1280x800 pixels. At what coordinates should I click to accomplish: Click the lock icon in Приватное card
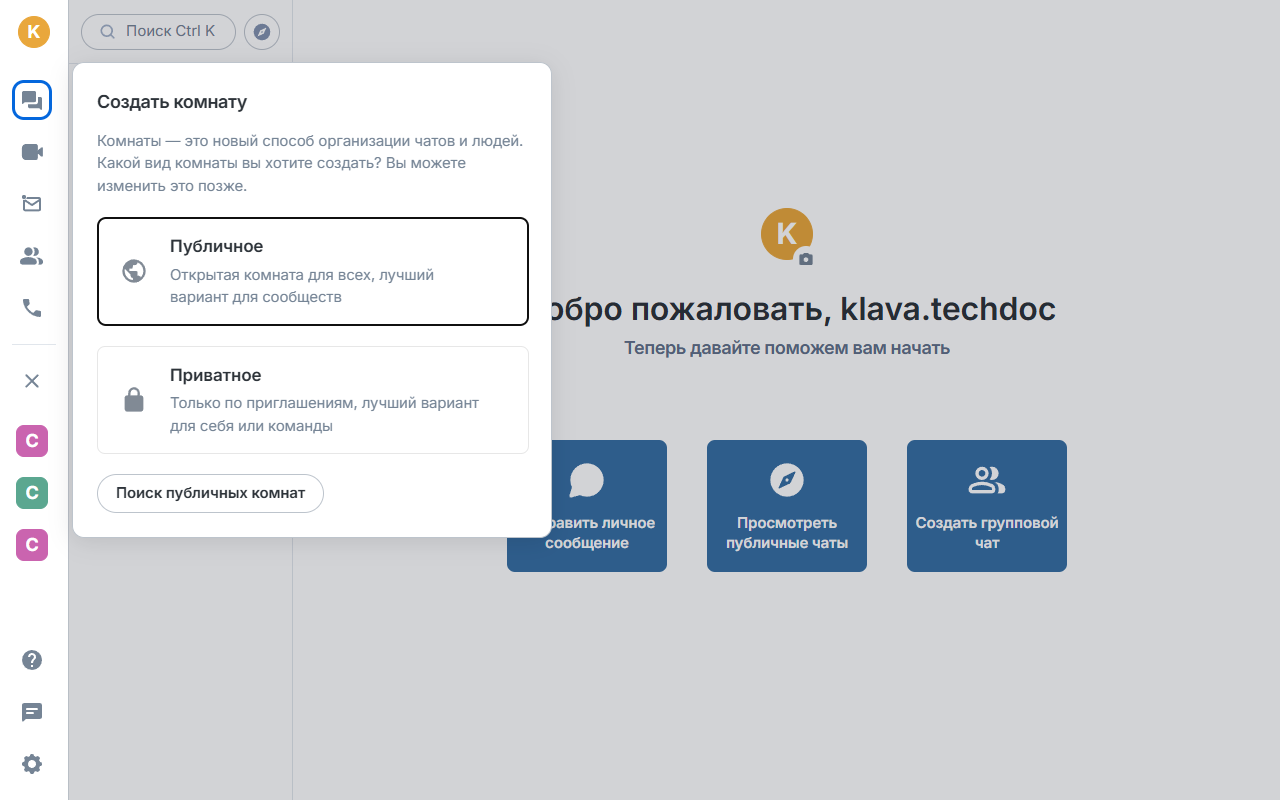(134, 400)
